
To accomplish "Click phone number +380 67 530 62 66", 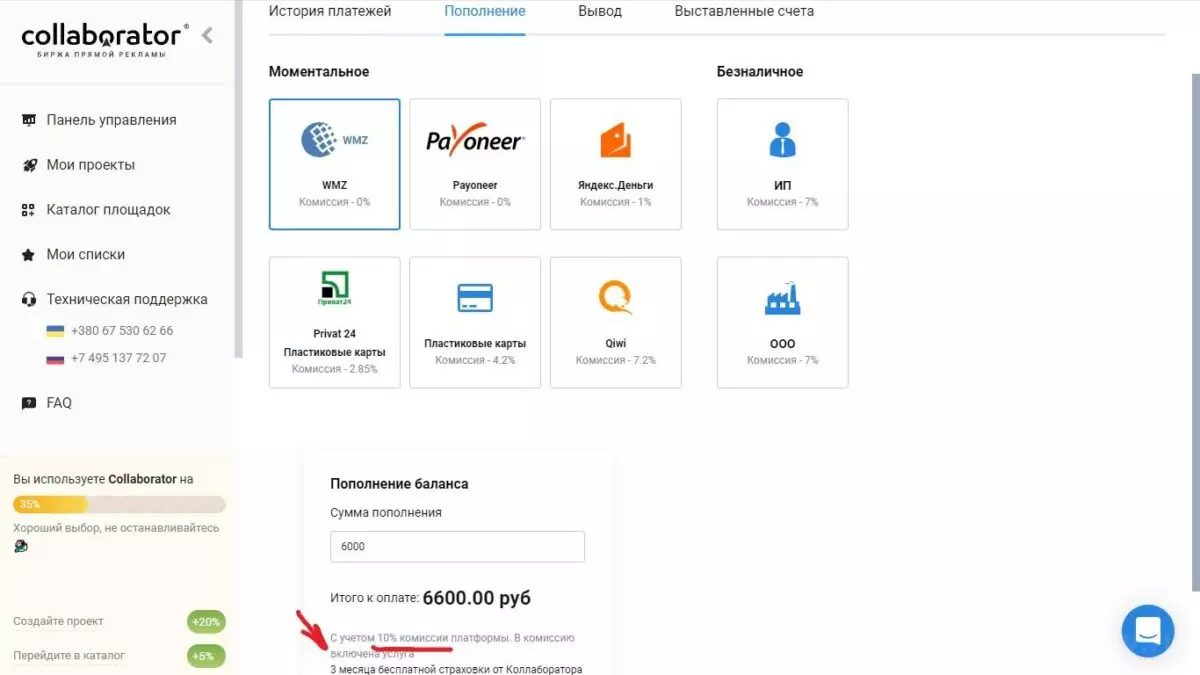I will pyautogui.click(x=122, y=331).
